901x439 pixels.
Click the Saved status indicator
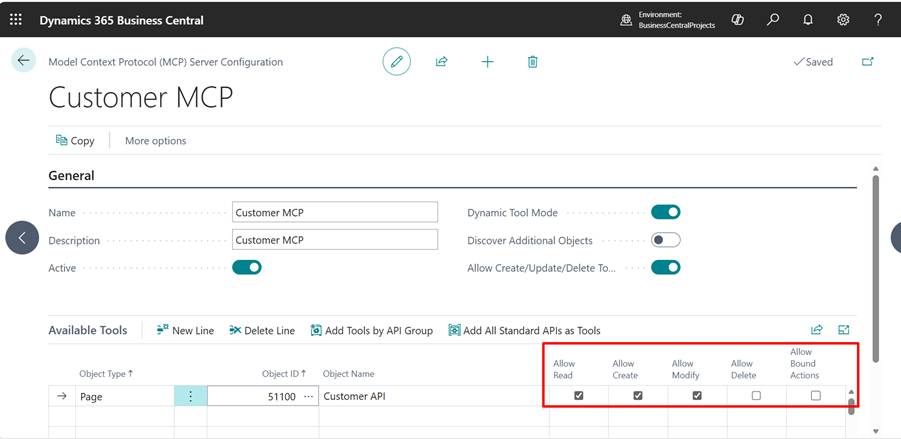(813, 62)
